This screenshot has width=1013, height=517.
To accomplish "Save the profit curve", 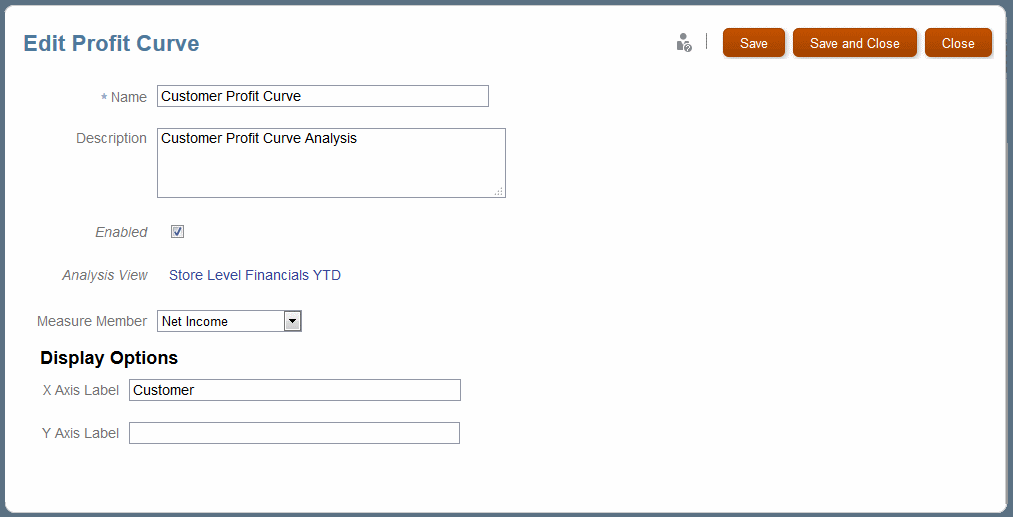I will click(x=754, y=43).
